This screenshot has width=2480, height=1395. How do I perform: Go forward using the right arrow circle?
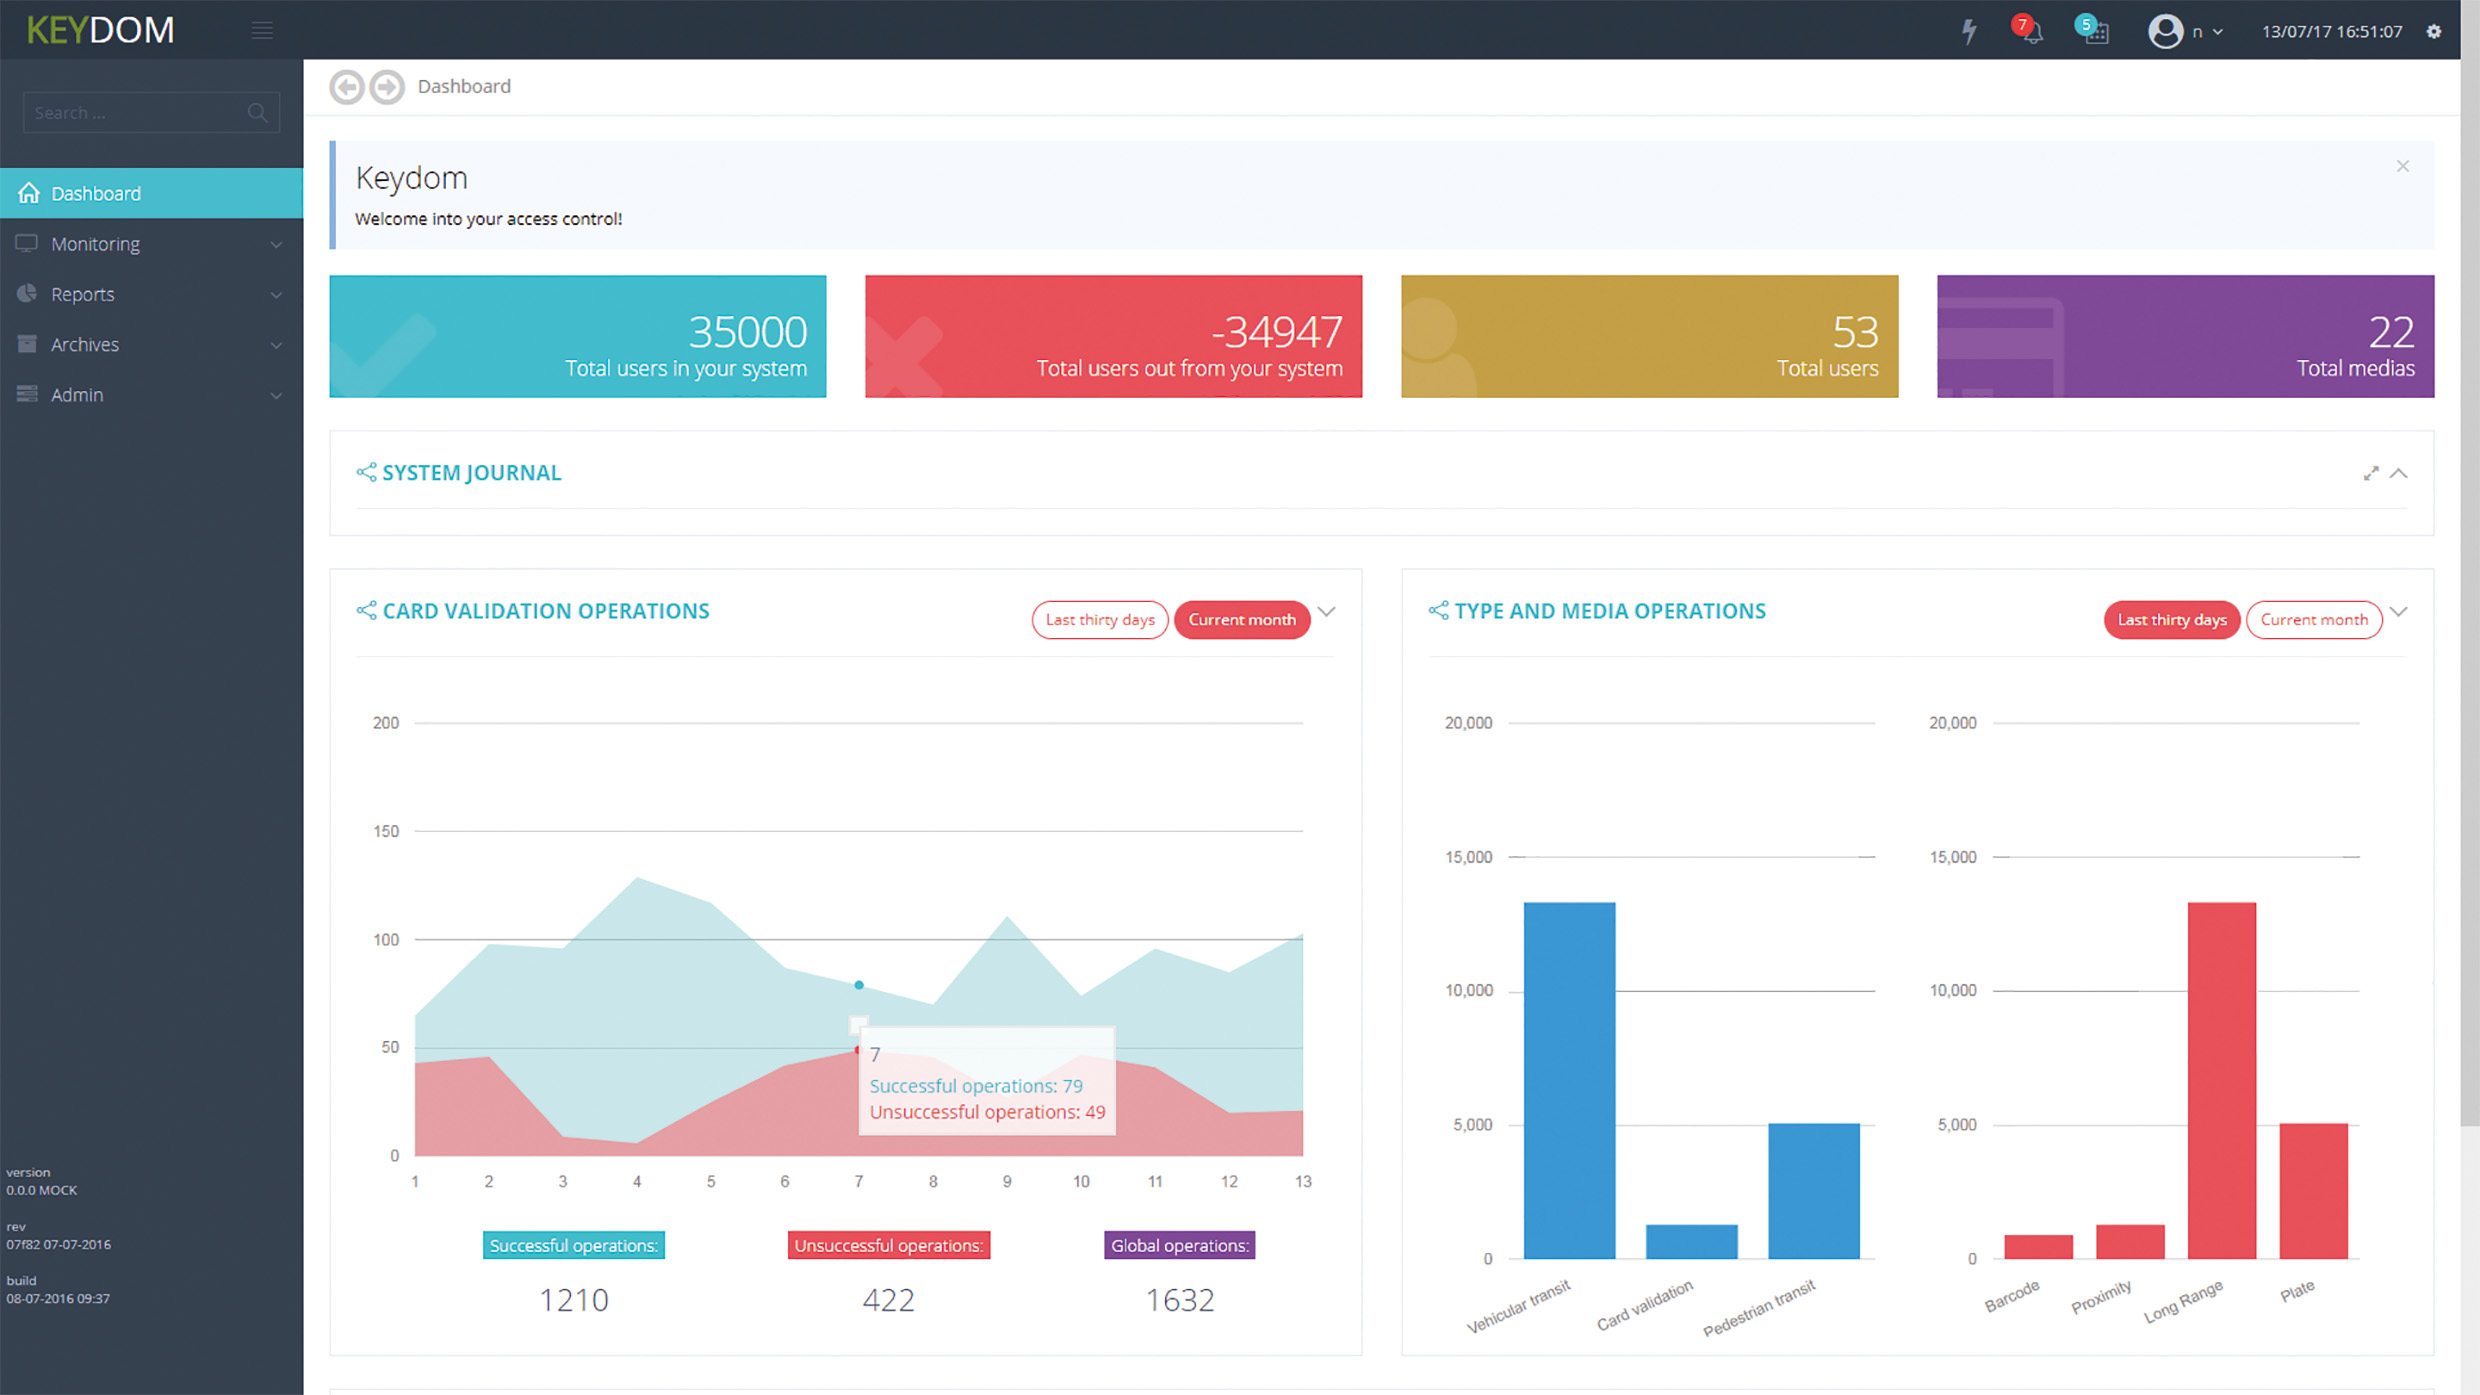coord(387,87)
